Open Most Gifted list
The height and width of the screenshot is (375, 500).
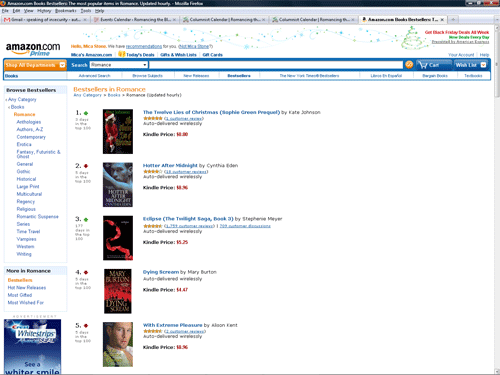20,295
